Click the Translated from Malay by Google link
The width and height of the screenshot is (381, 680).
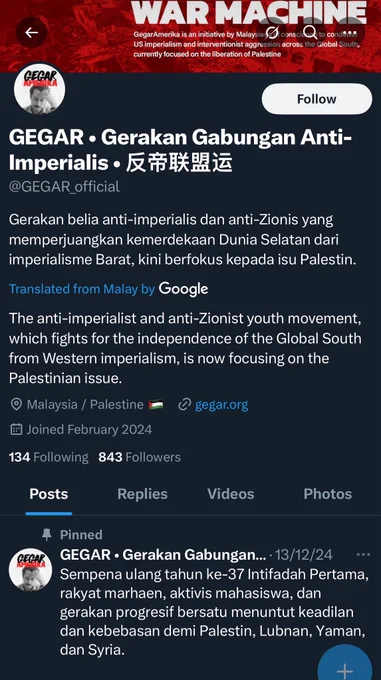(108, 289)
